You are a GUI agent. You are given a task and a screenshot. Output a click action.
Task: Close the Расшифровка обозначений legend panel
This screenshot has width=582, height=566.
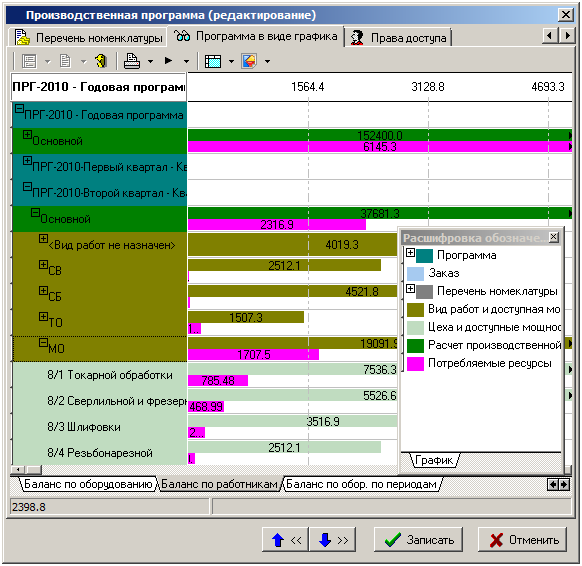coord(553,237)
